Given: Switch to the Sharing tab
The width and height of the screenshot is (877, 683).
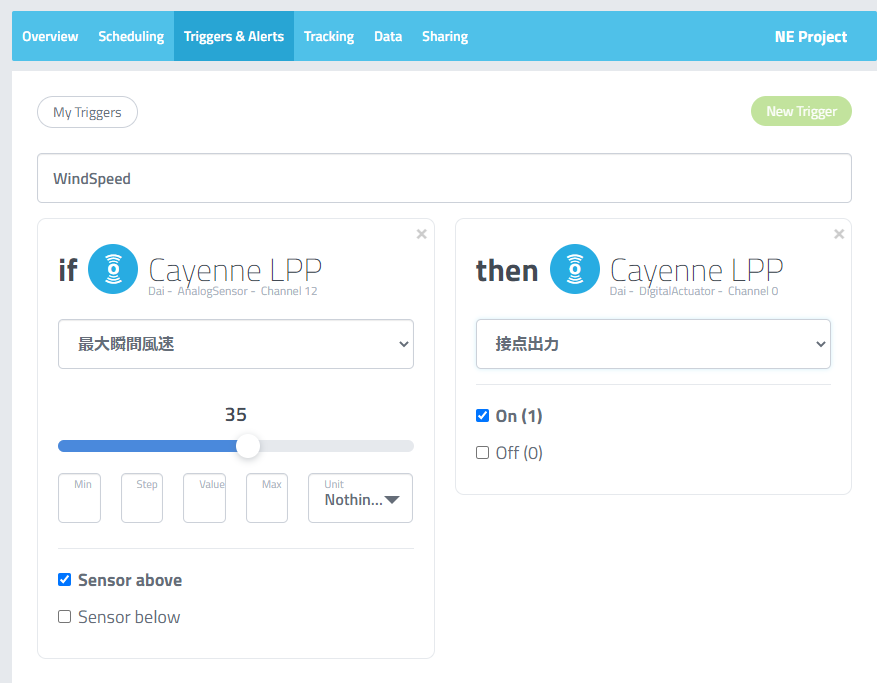Looking at the screenshot, I should [x=445, y=36].
